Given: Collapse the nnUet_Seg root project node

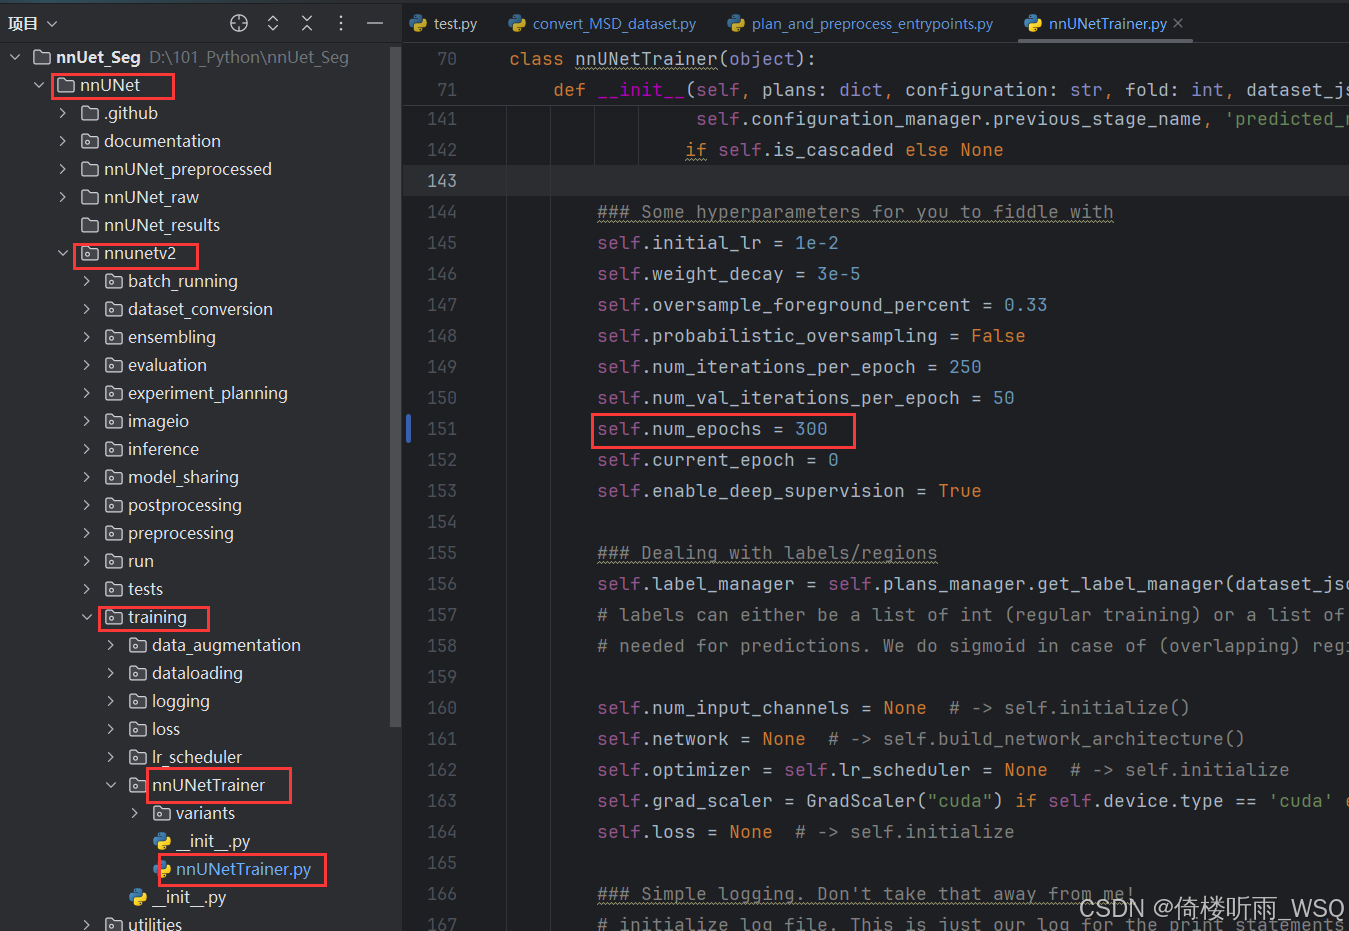Looking at the screenshot, I should (15, 57).
